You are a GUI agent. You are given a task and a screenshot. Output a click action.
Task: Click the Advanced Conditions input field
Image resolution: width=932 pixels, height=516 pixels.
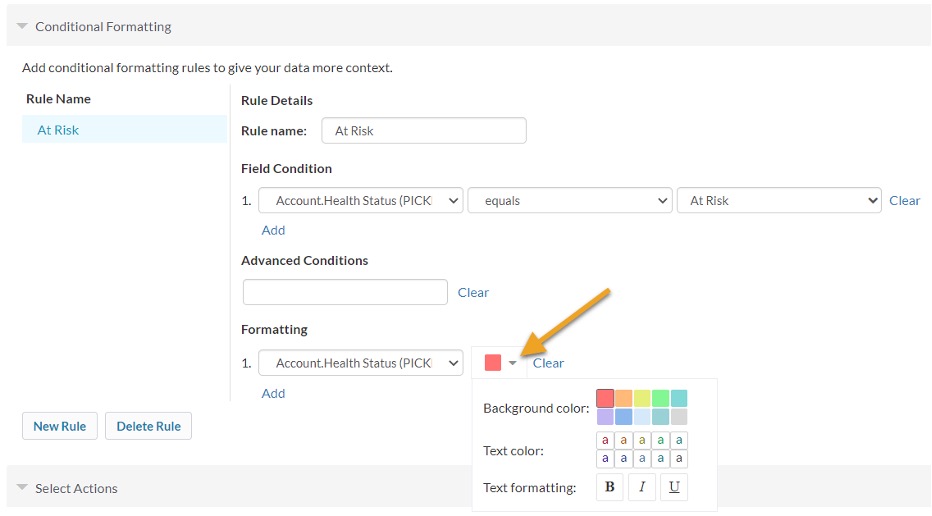coord(345,292)
